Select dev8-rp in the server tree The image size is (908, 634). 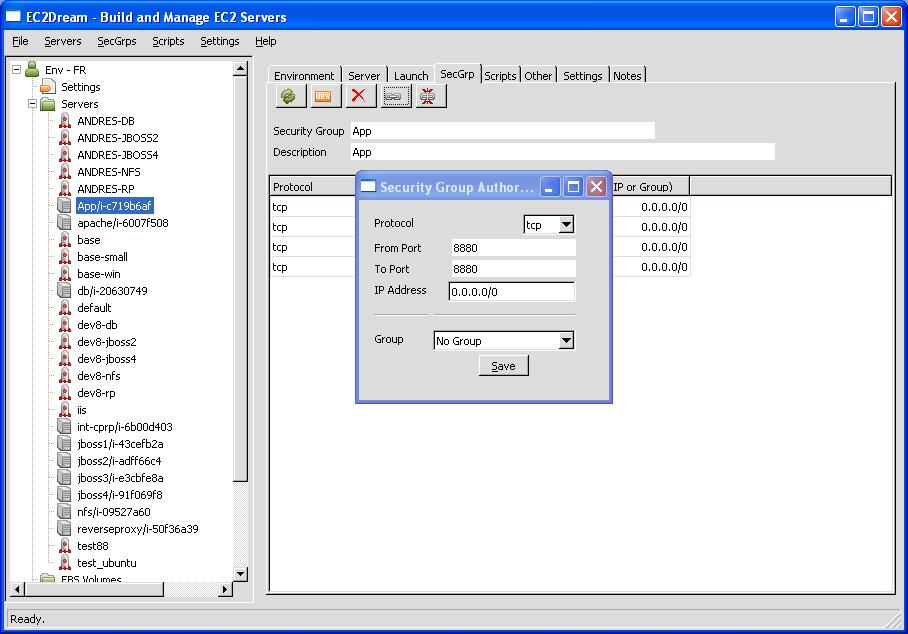(x=96, y=393)
